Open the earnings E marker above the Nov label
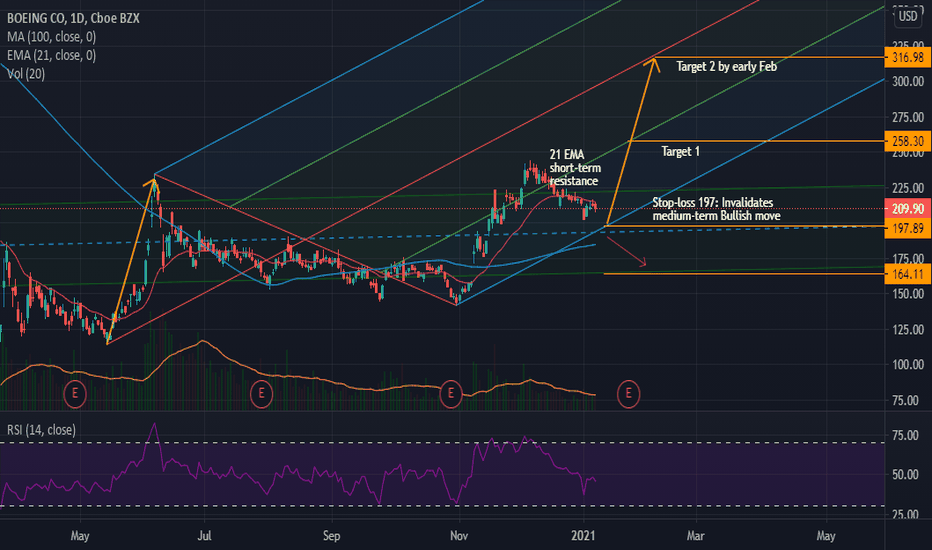 coord(451,394)
